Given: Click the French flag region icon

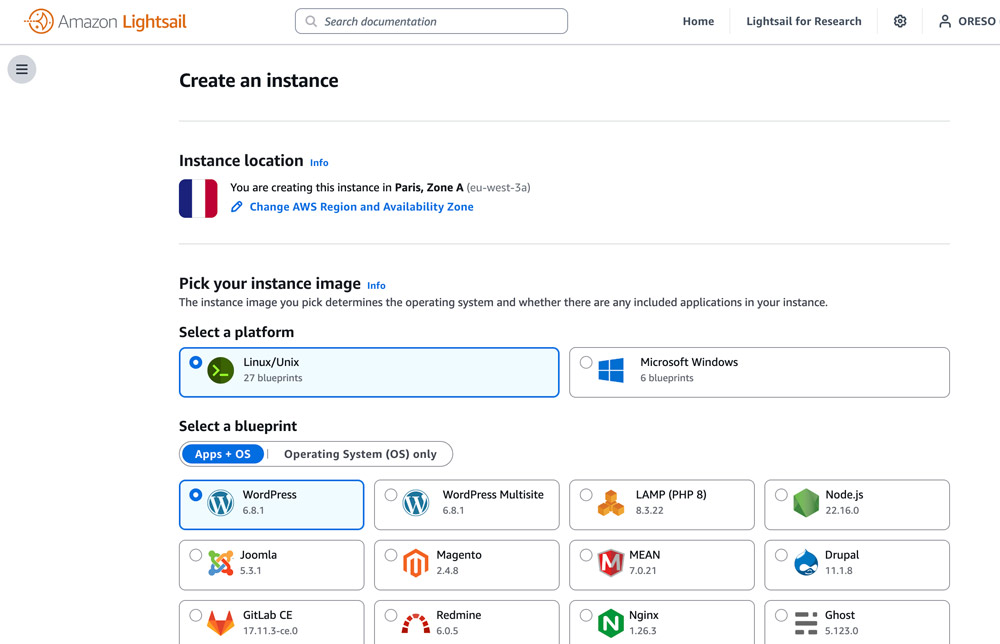Looking at the screenshot, I should tap(198, 198).
